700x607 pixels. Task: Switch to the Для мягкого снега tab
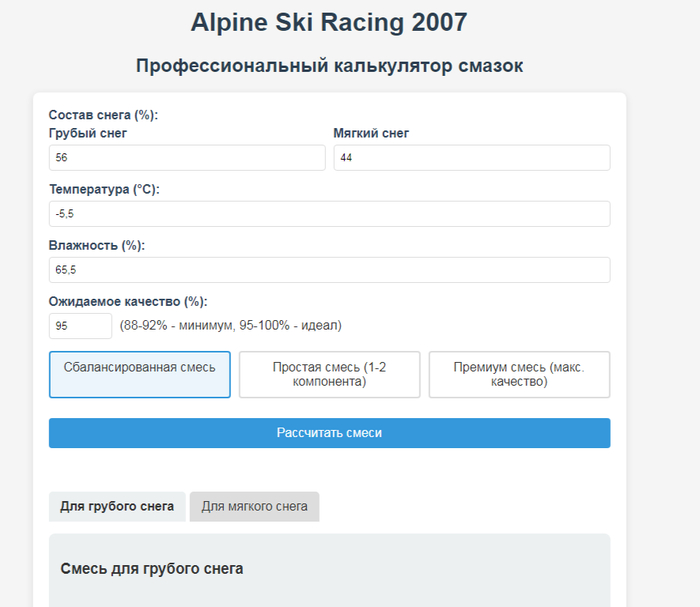point(254,507)
